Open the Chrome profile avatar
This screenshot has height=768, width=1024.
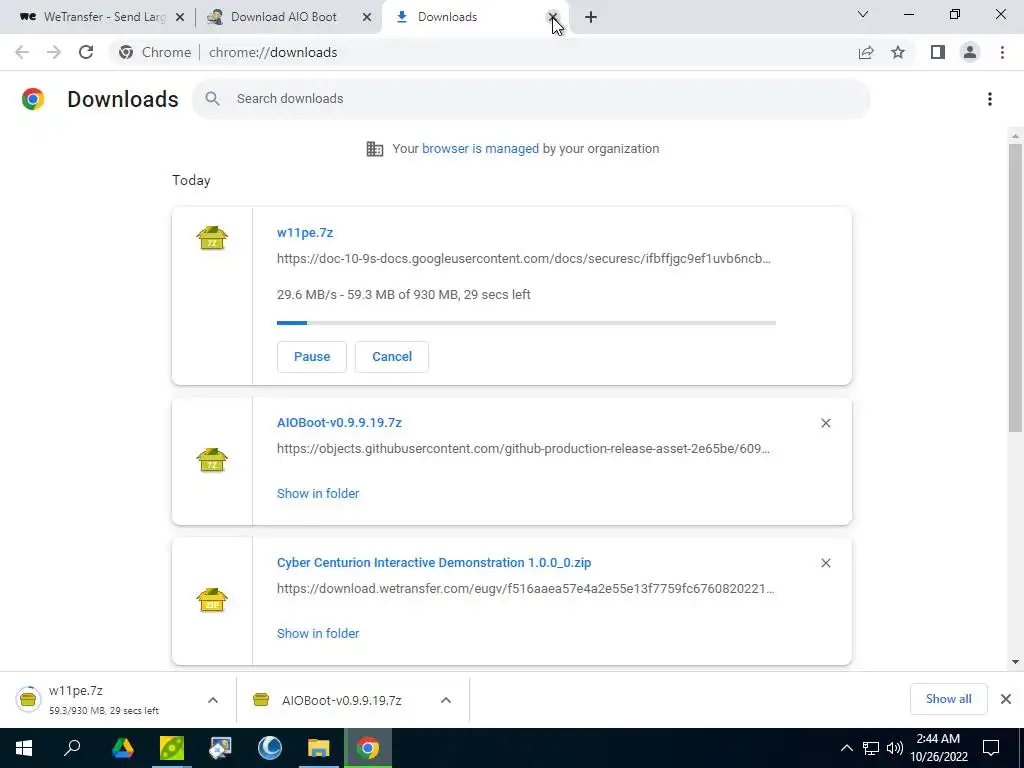click(x=970, y=52)
